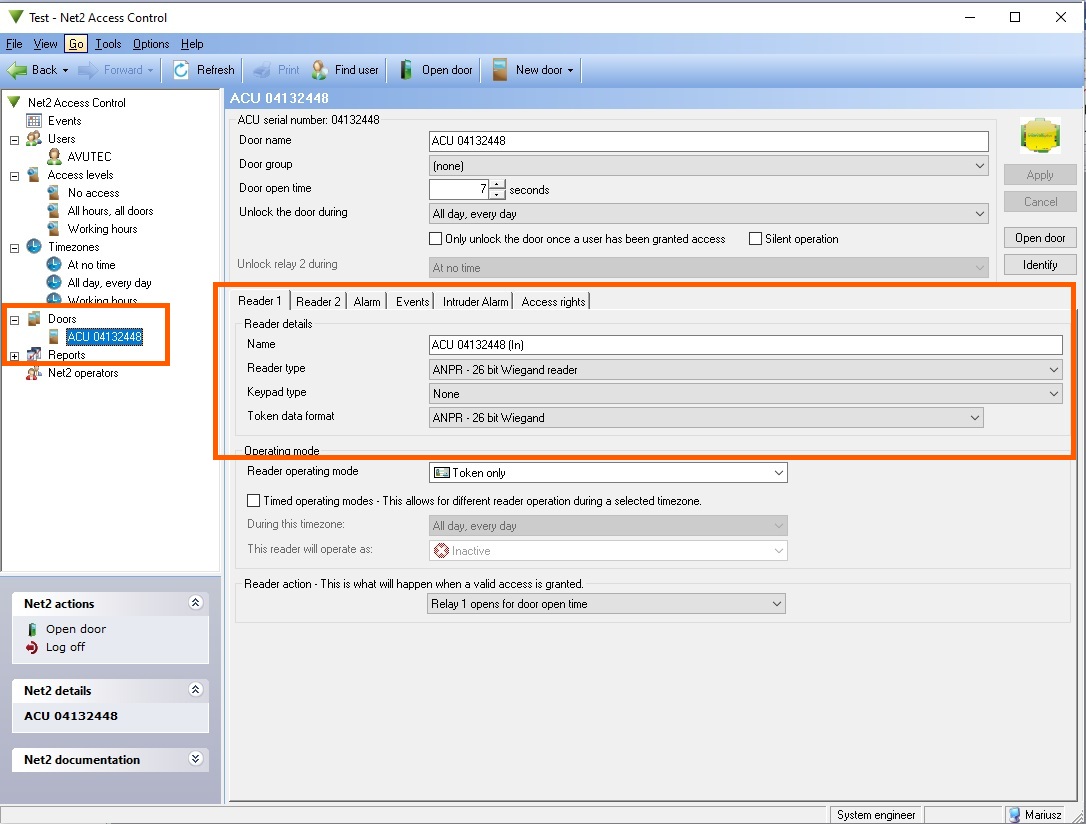Click the Door name input field
Viewport: 1086px width, 824px height.
709,141
